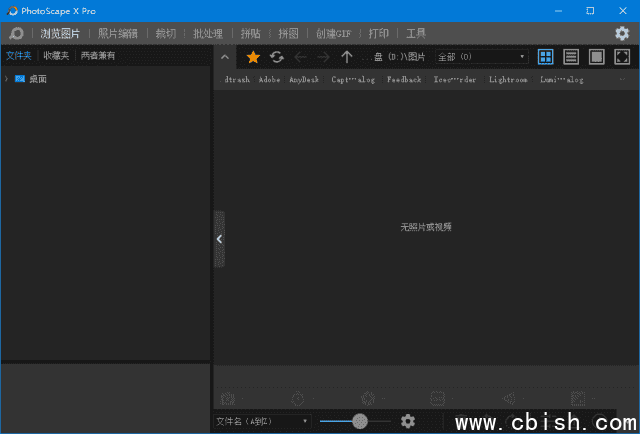Show more subfolders with the chevron
The height and width of the screenshot is (434, 640).
tap(622, 79)
